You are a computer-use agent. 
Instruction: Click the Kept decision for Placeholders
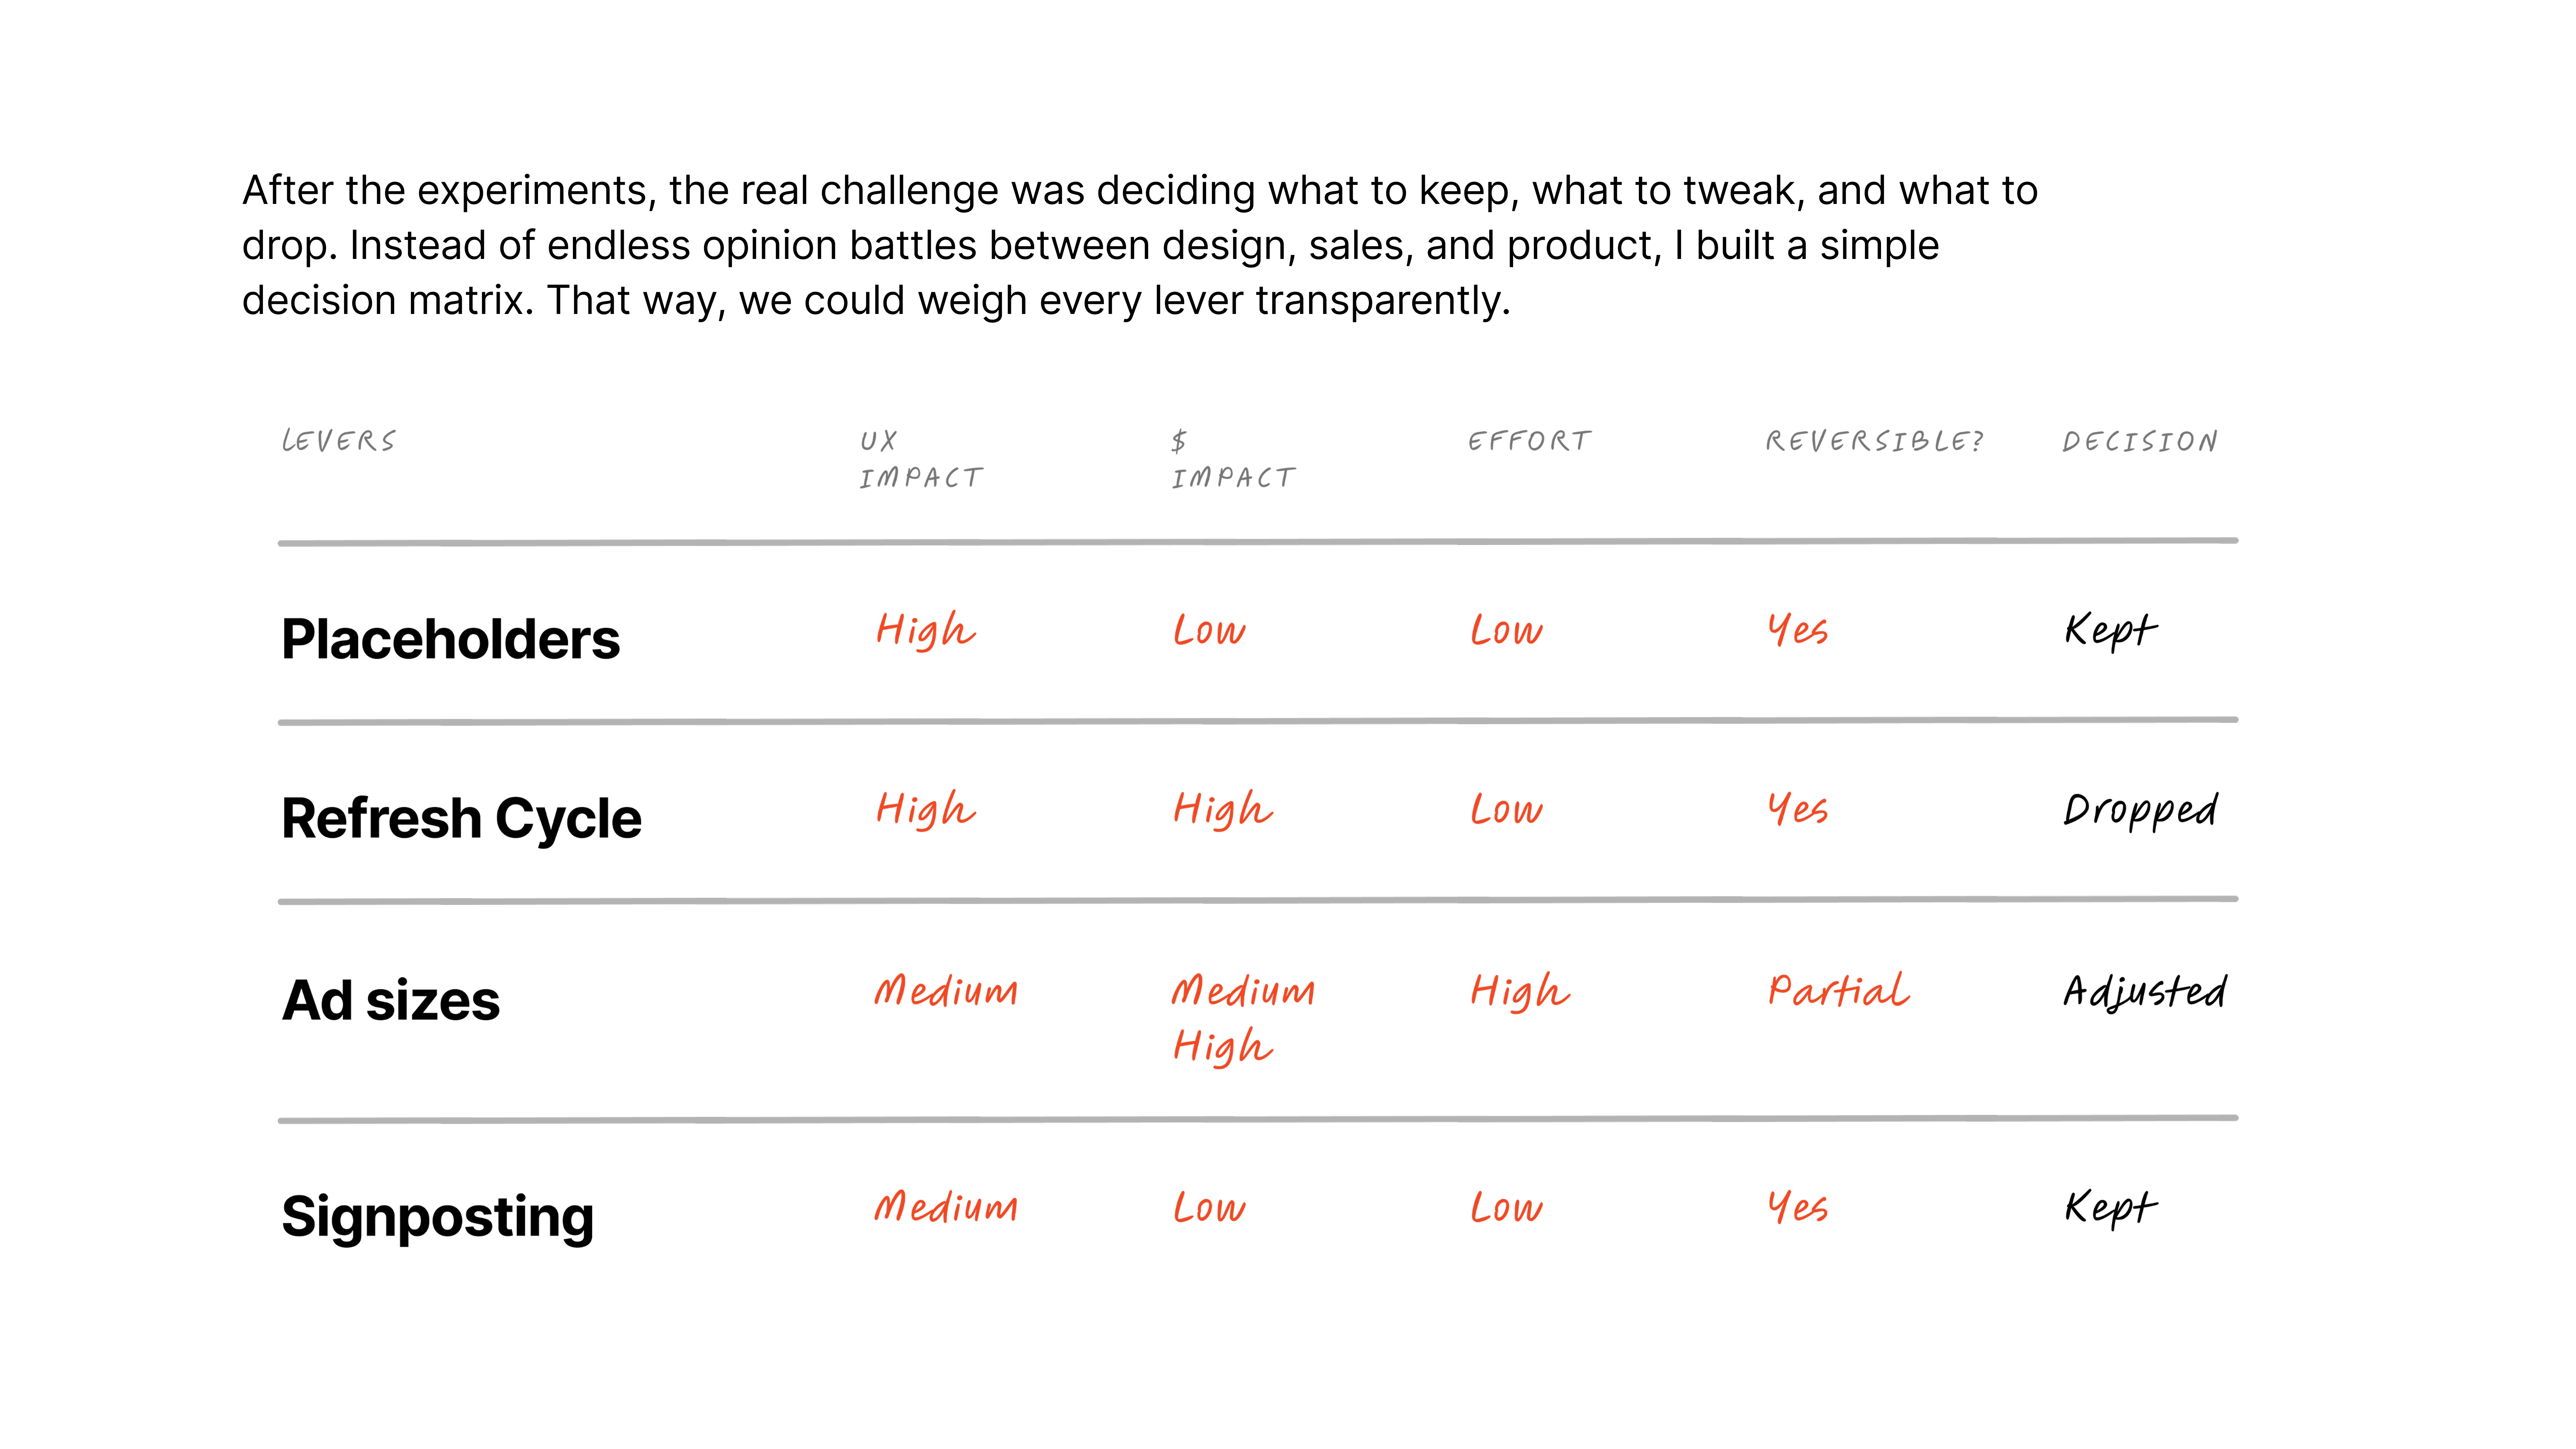2110,630
